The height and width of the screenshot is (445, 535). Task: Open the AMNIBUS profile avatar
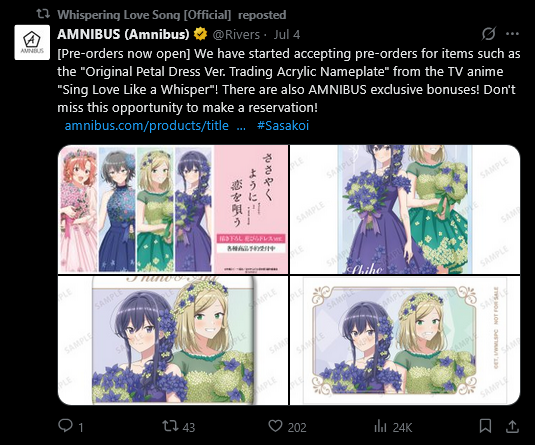coord(32,42)
